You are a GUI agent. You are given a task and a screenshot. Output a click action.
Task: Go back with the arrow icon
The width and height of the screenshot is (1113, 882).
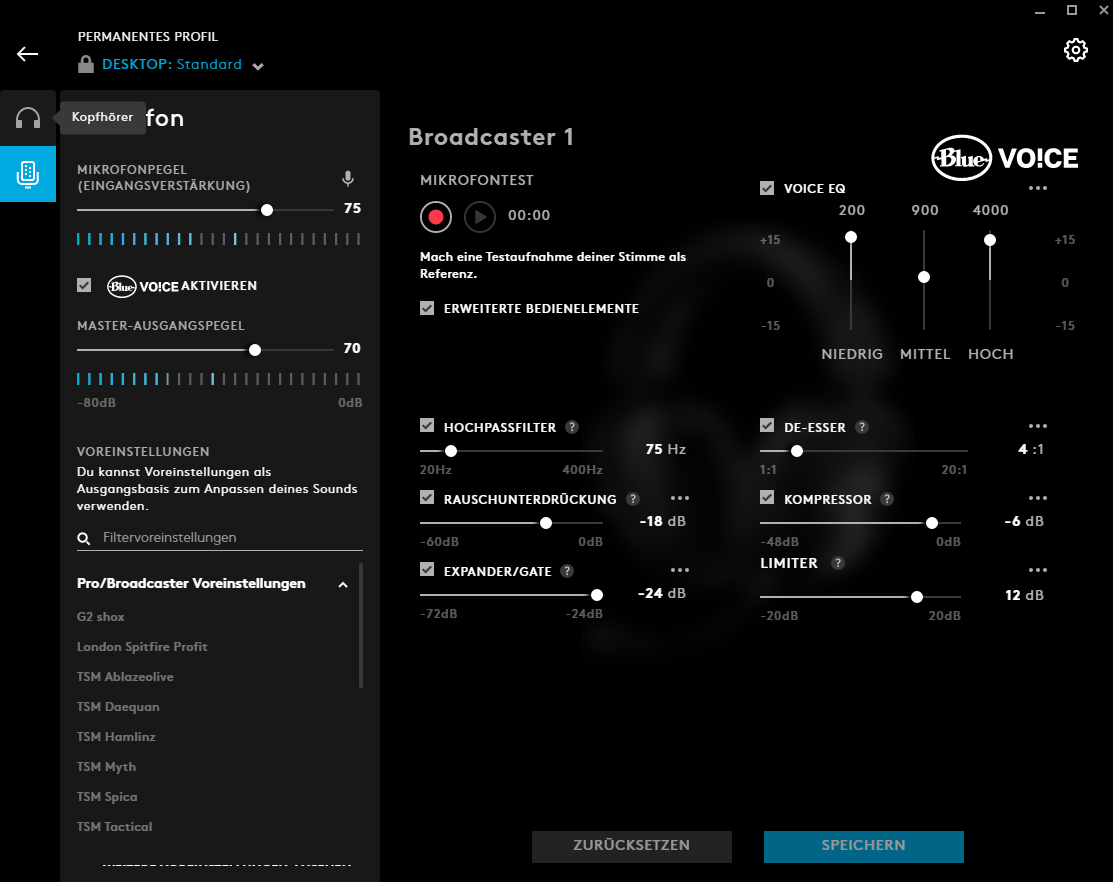tap(28, 54)
